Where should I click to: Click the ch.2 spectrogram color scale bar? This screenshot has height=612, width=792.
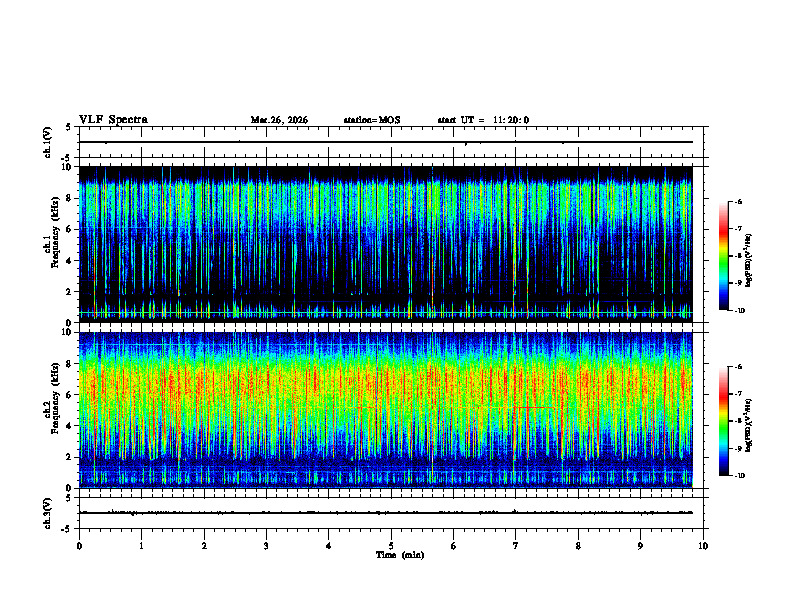pyautogui.click(x=723, y=421)
